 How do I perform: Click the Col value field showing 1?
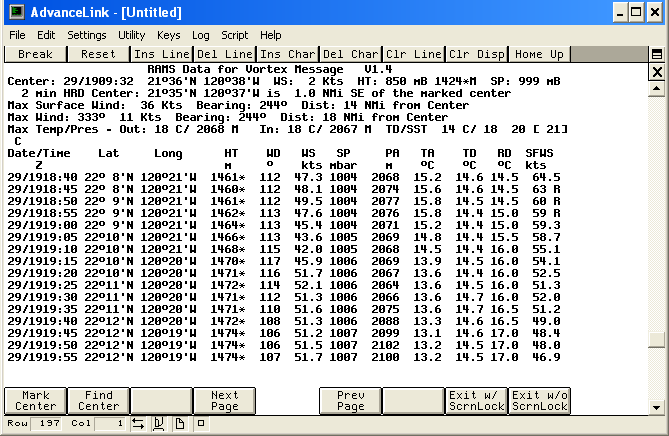(110, 423)
